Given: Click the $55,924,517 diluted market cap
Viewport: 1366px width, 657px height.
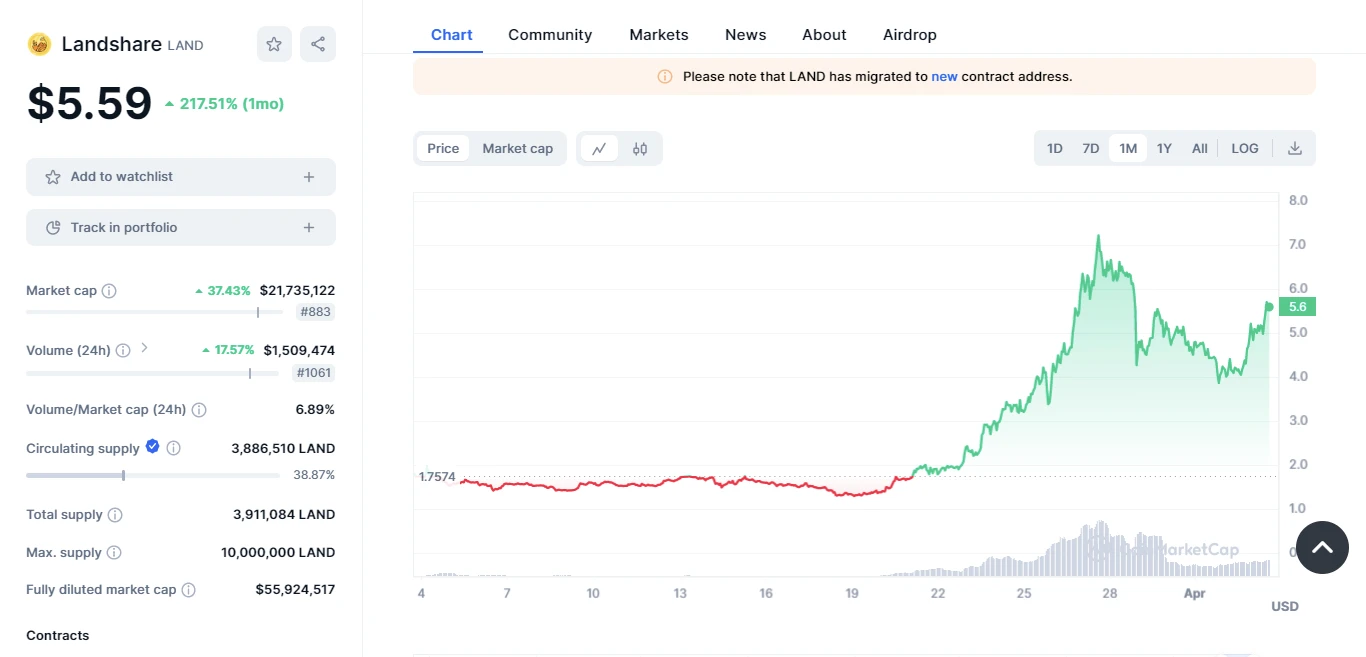Looking at the screenshot, I should (x=295, y=590).
